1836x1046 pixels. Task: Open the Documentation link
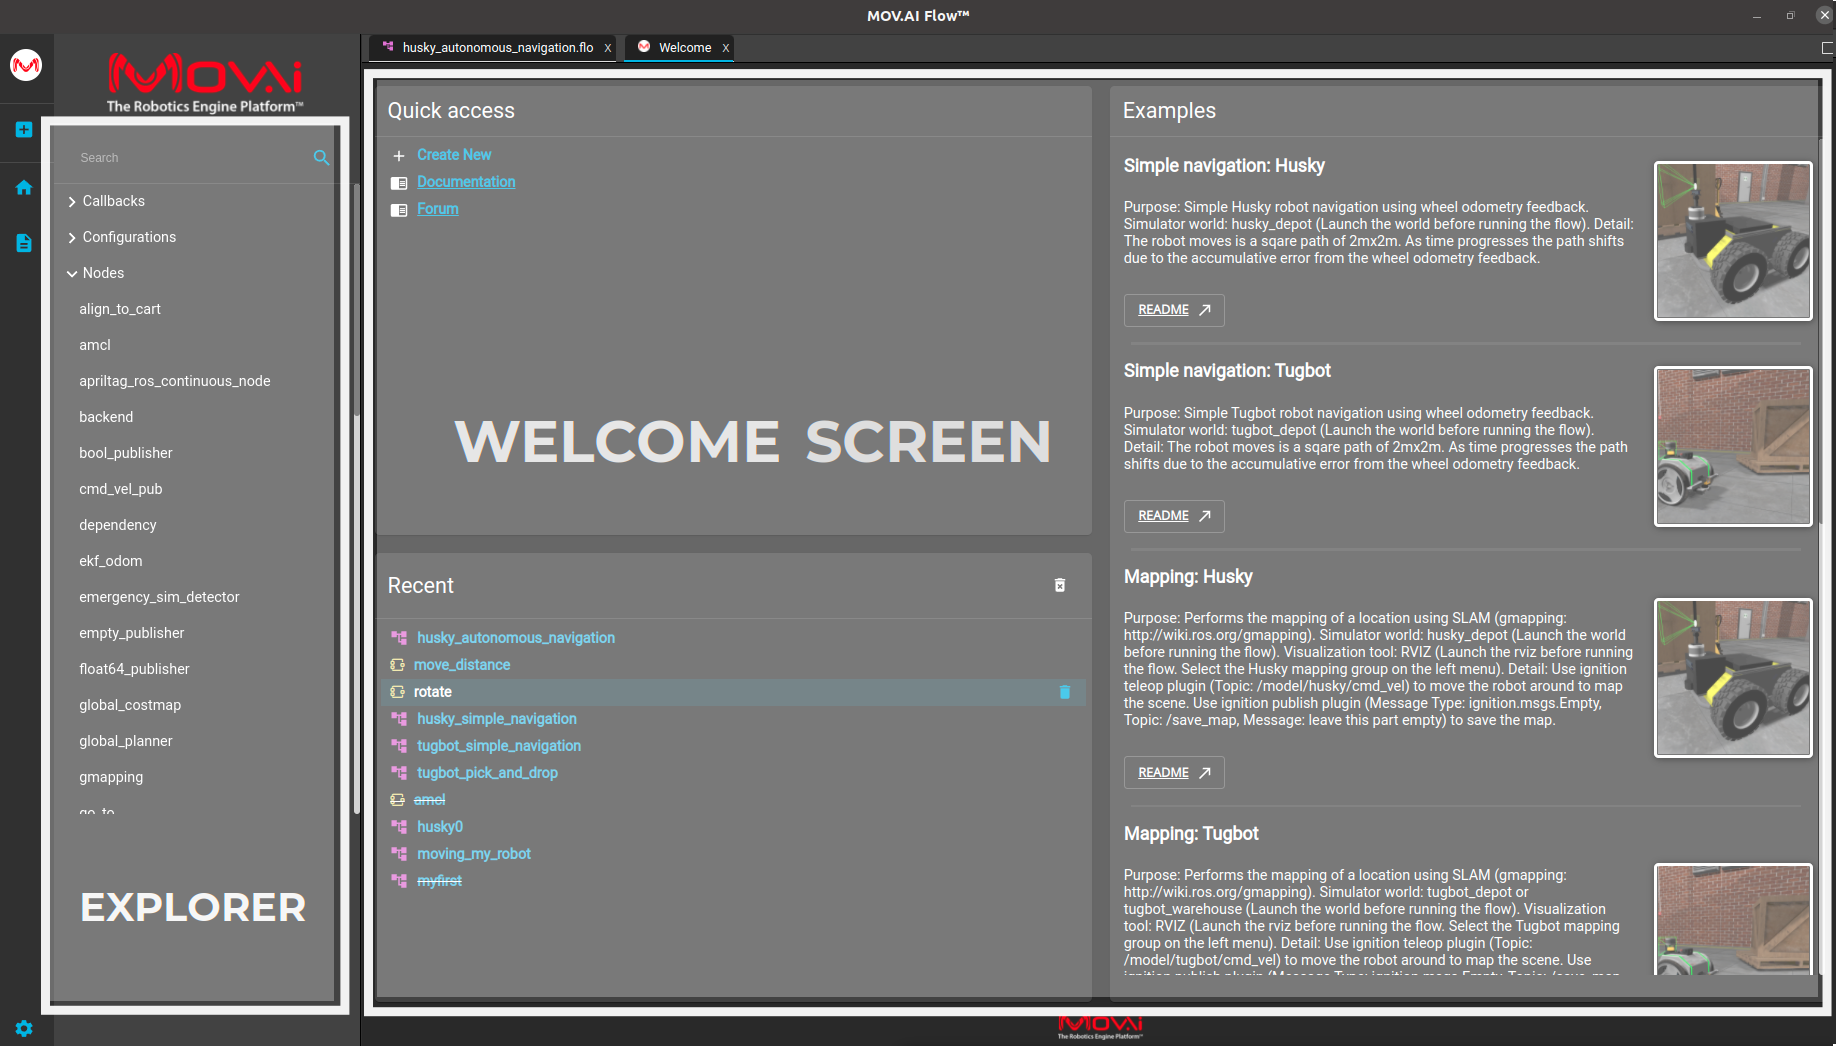pyautogui.click(x=466, y=182)
